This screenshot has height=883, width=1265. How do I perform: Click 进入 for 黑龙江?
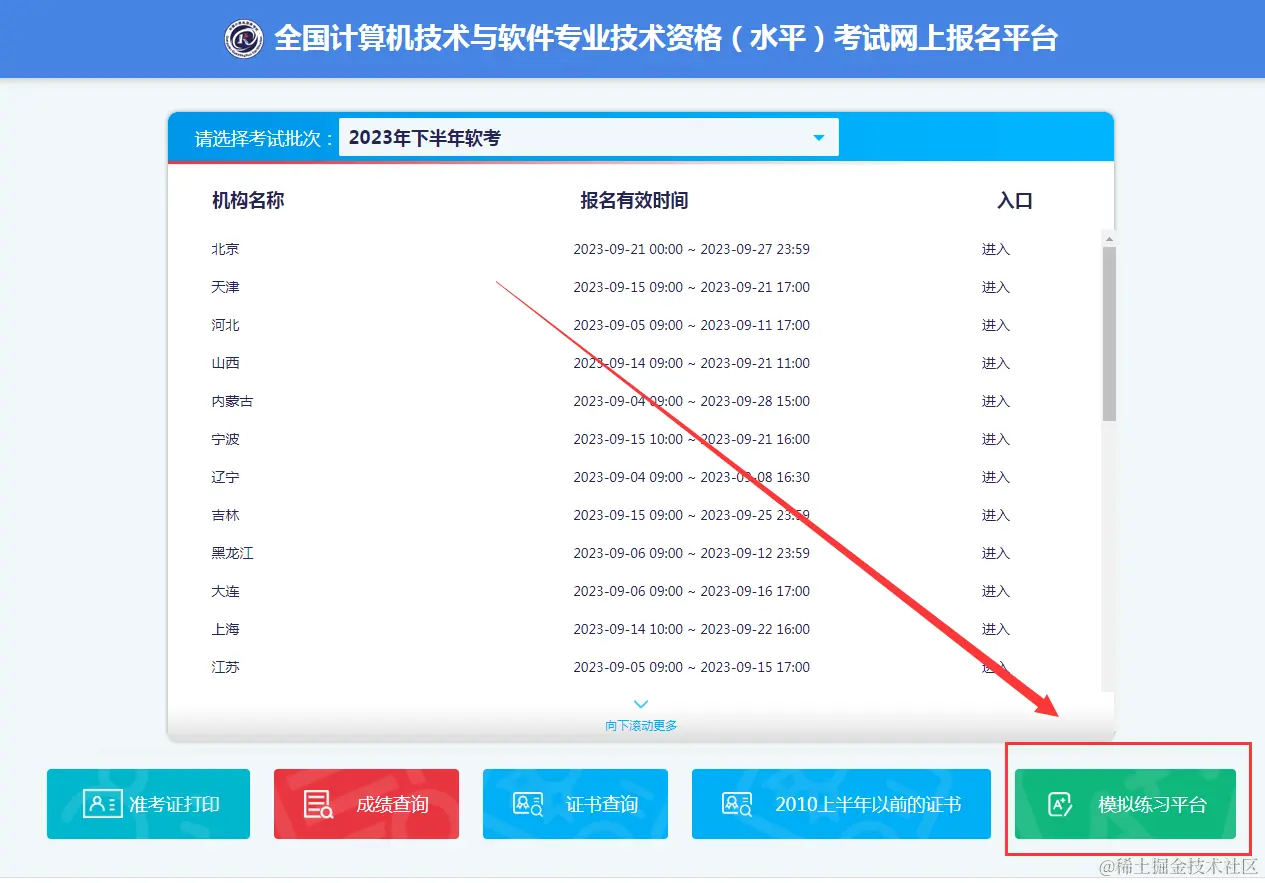coord(996,553)
